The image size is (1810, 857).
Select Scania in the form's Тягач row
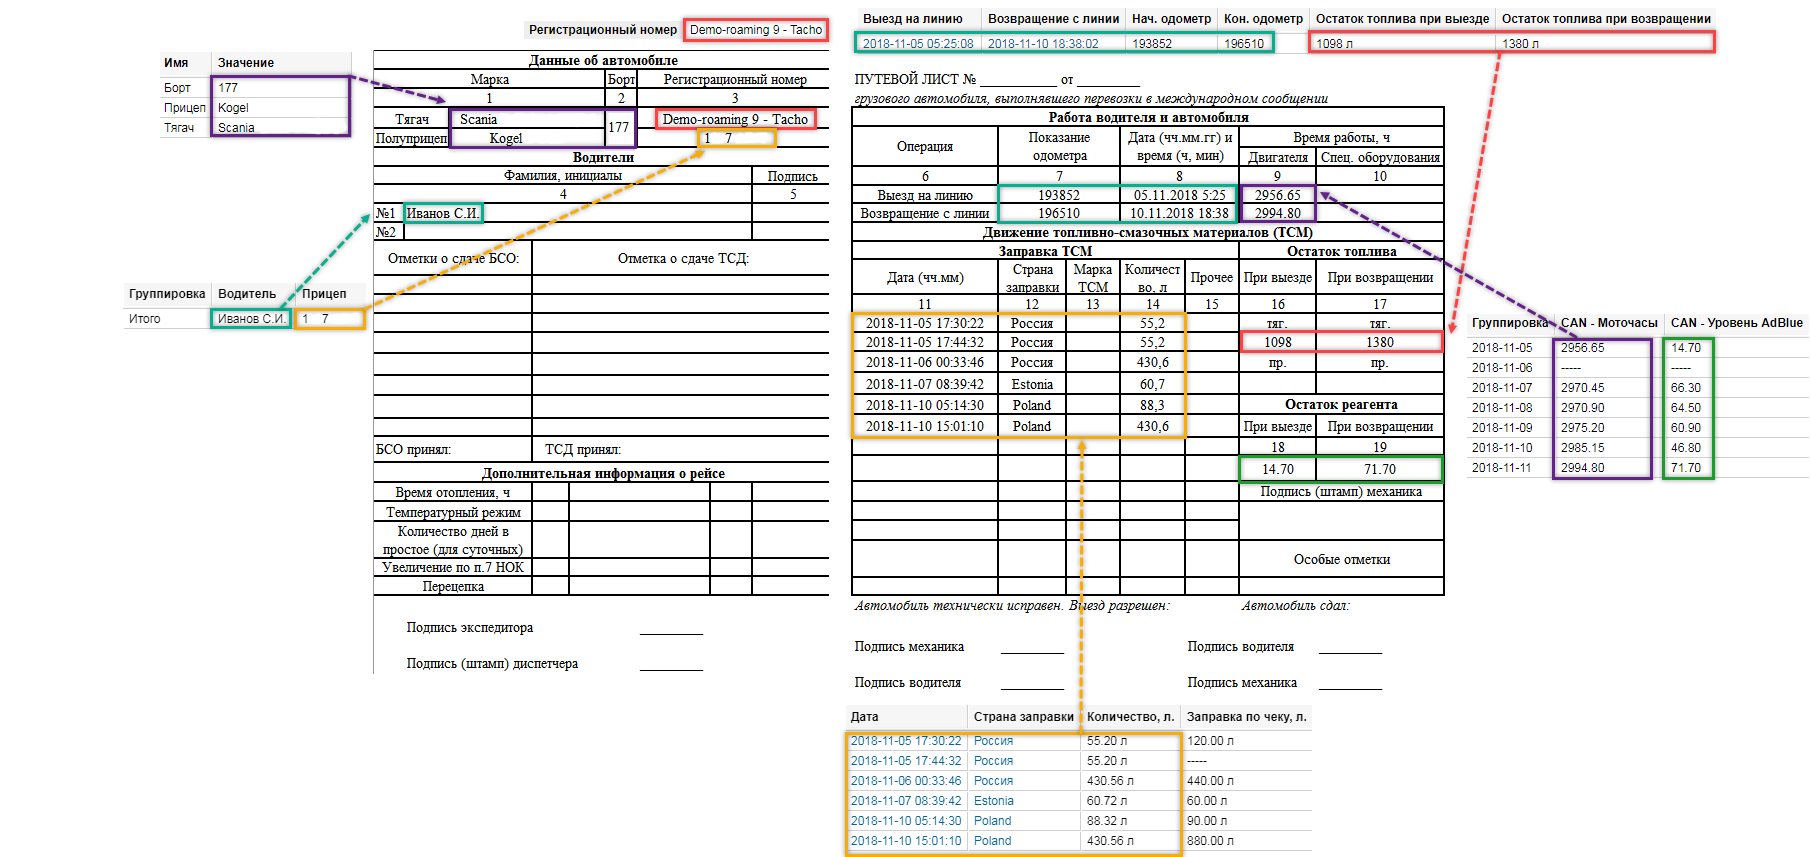tap(478, 119)
